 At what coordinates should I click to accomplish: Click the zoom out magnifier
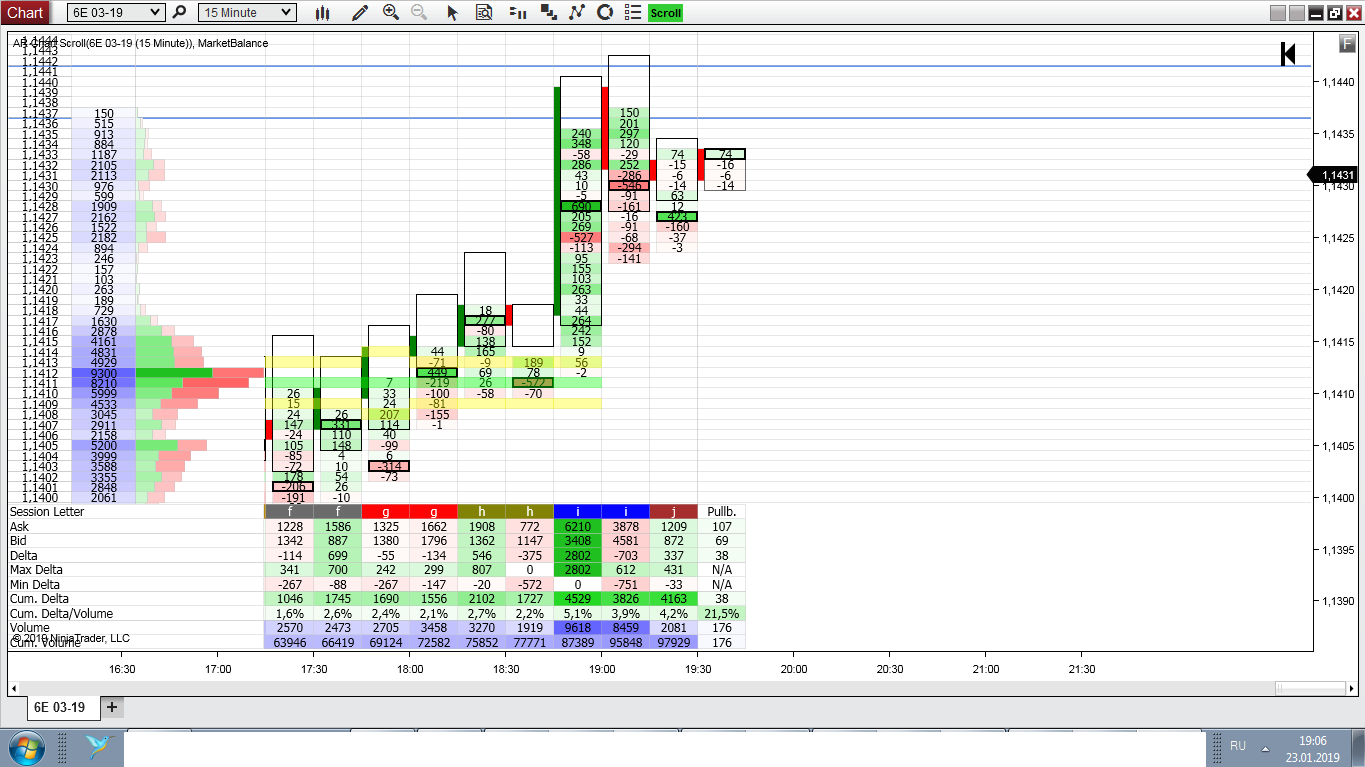tap(419, 13)
